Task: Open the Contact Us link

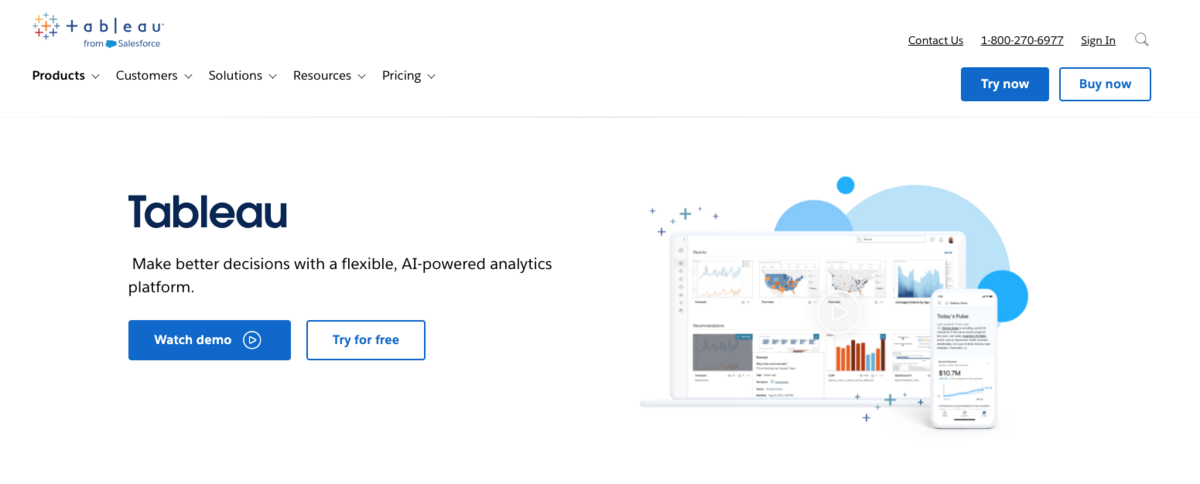Action: 935,40
